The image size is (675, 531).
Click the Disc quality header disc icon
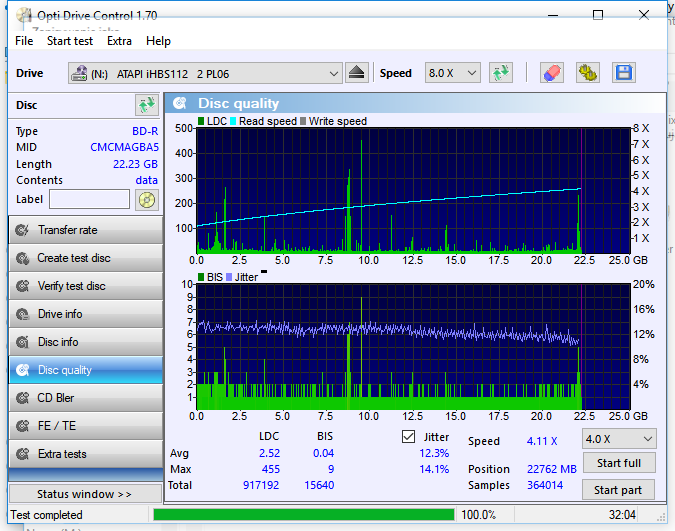tap(180, 103)
